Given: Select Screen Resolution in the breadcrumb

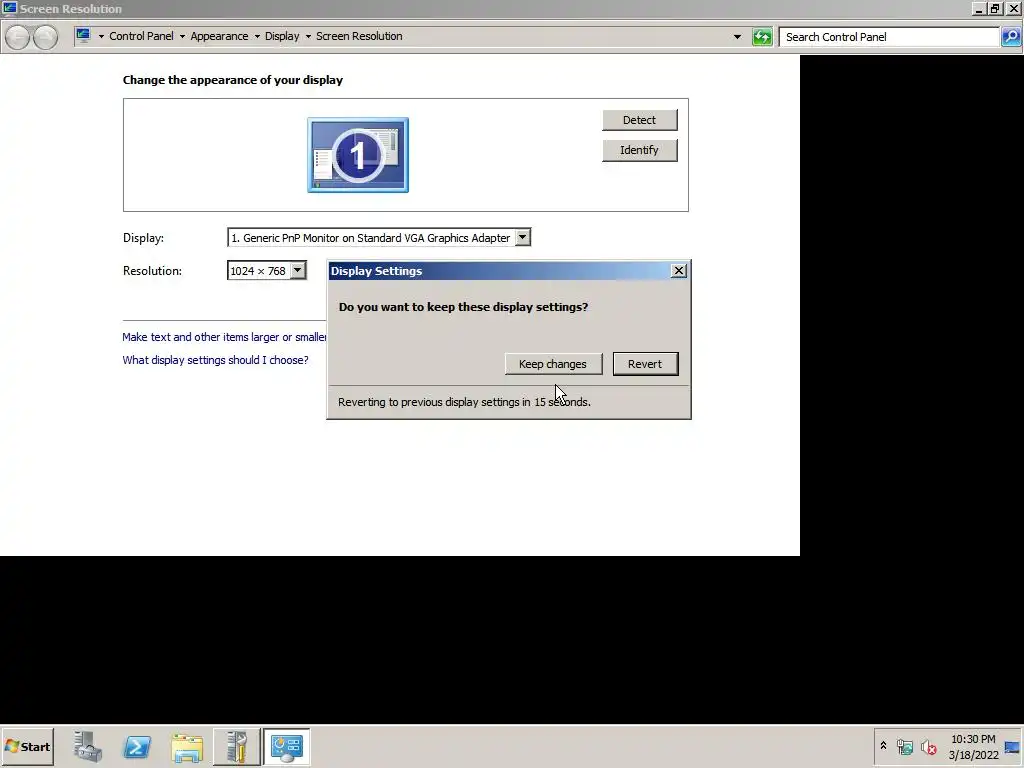Looking at the screenshot, I should click(359, 36).
